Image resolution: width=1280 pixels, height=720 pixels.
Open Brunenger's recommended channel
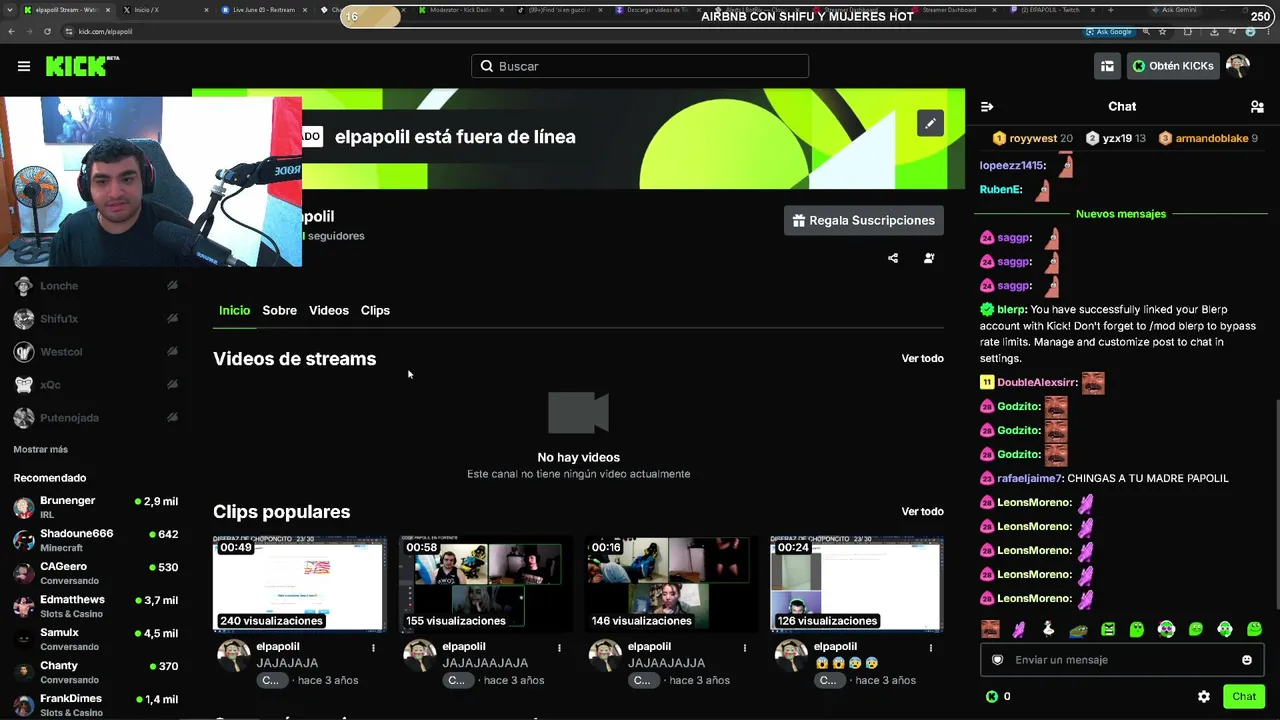coord(96,507)
